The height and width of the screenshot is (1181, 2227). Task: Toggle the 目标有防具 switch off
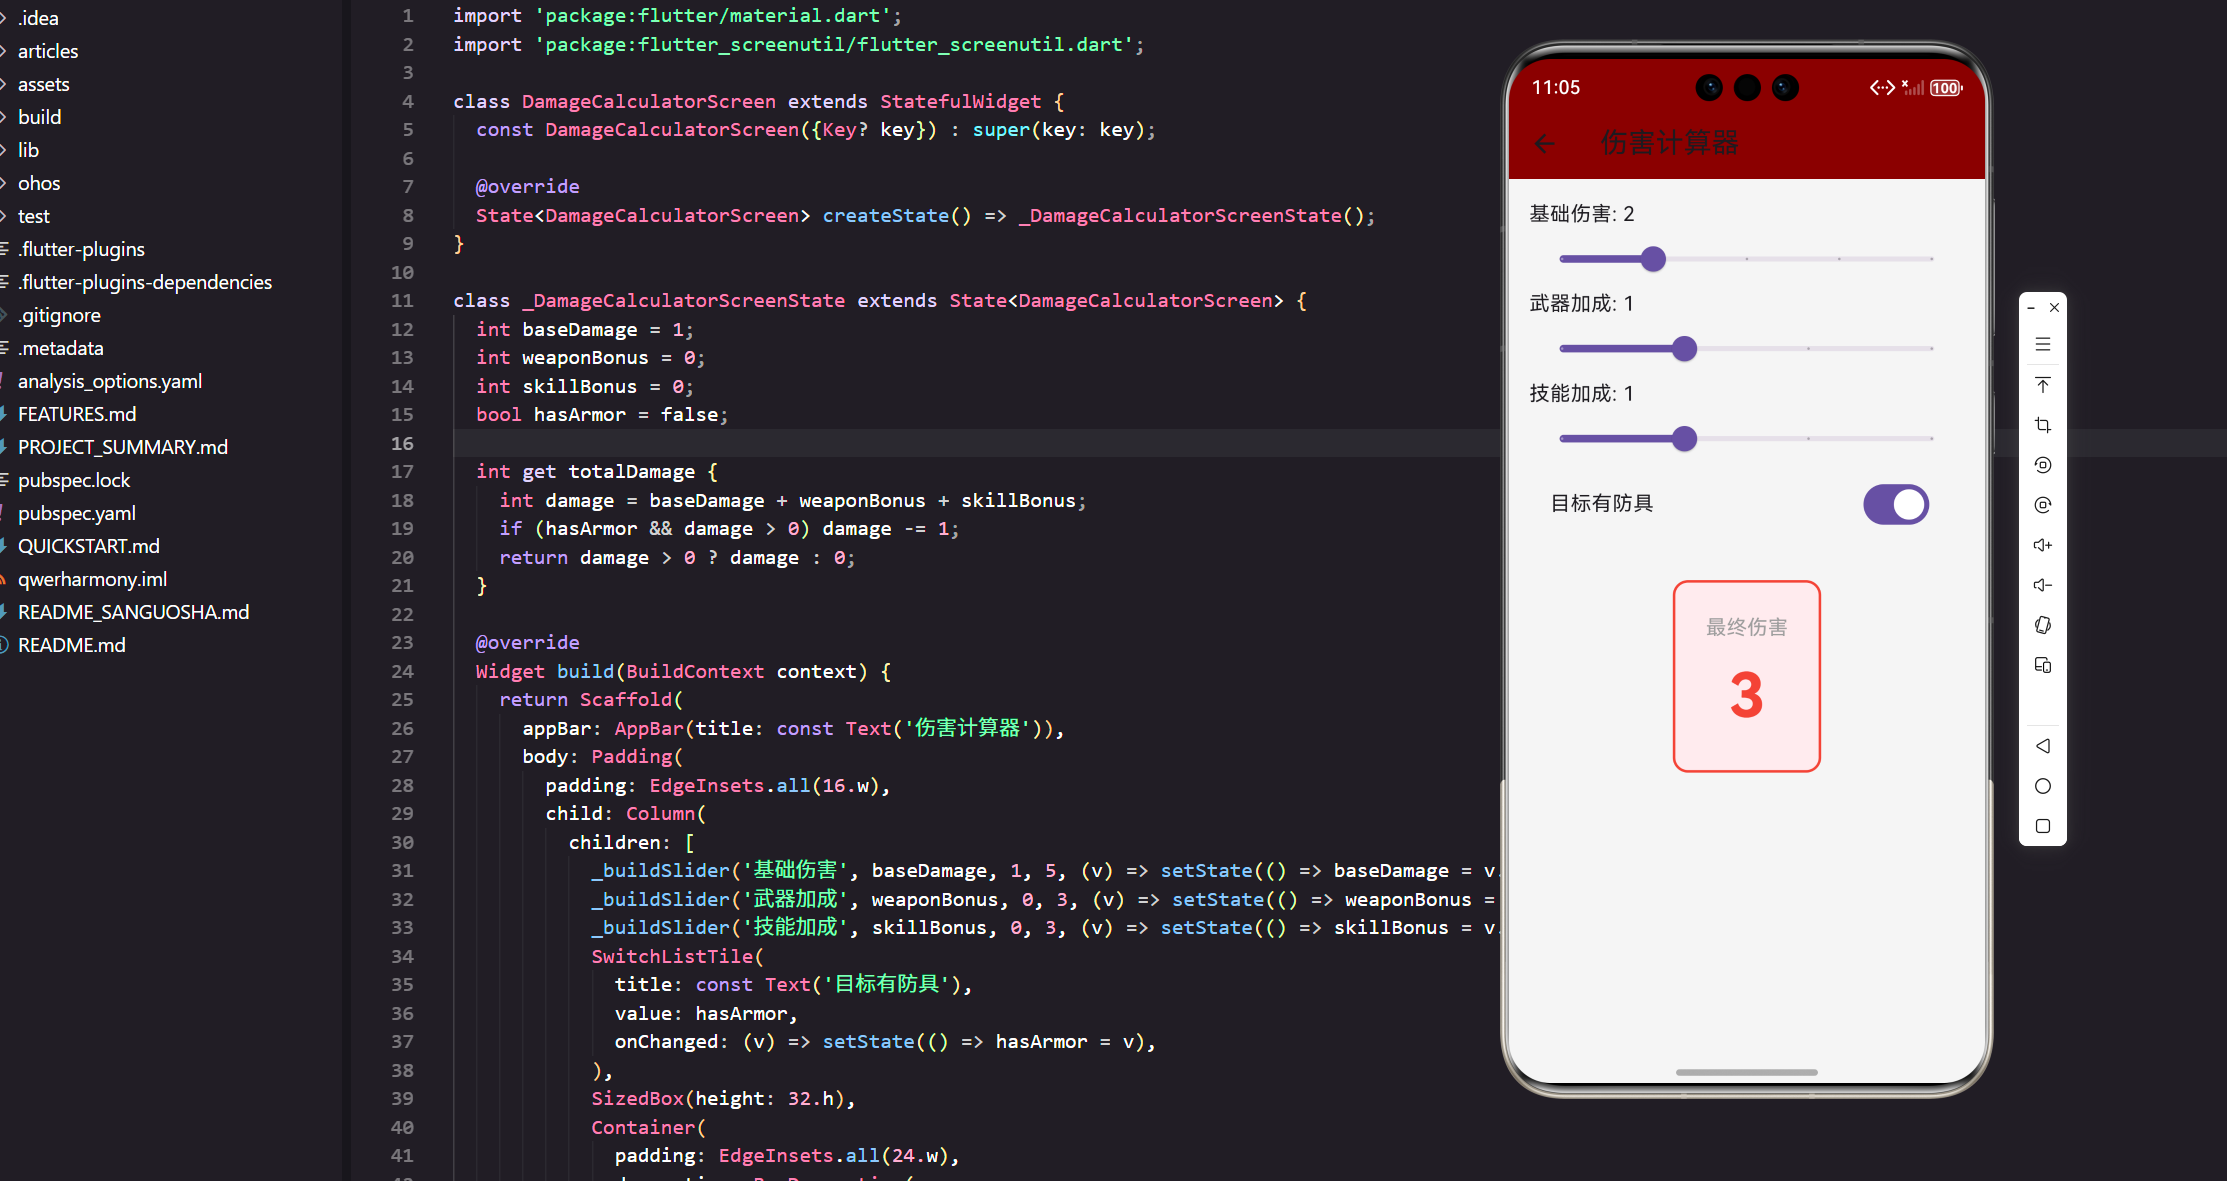1896,504
